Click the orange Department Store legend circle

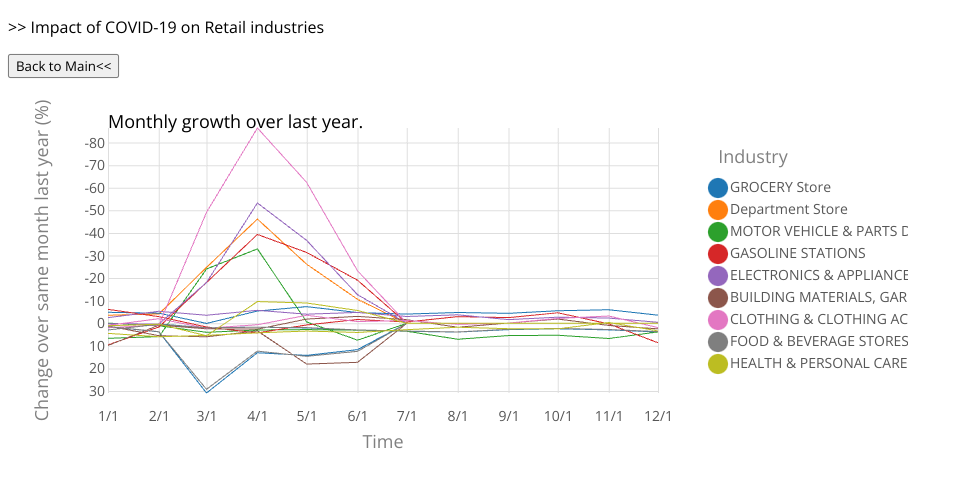(718, 209)
